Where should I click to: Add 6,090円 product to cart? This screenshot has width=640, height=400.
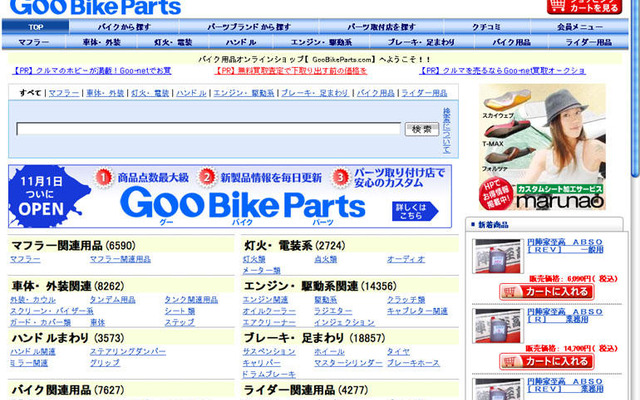[x=547, y=292]
